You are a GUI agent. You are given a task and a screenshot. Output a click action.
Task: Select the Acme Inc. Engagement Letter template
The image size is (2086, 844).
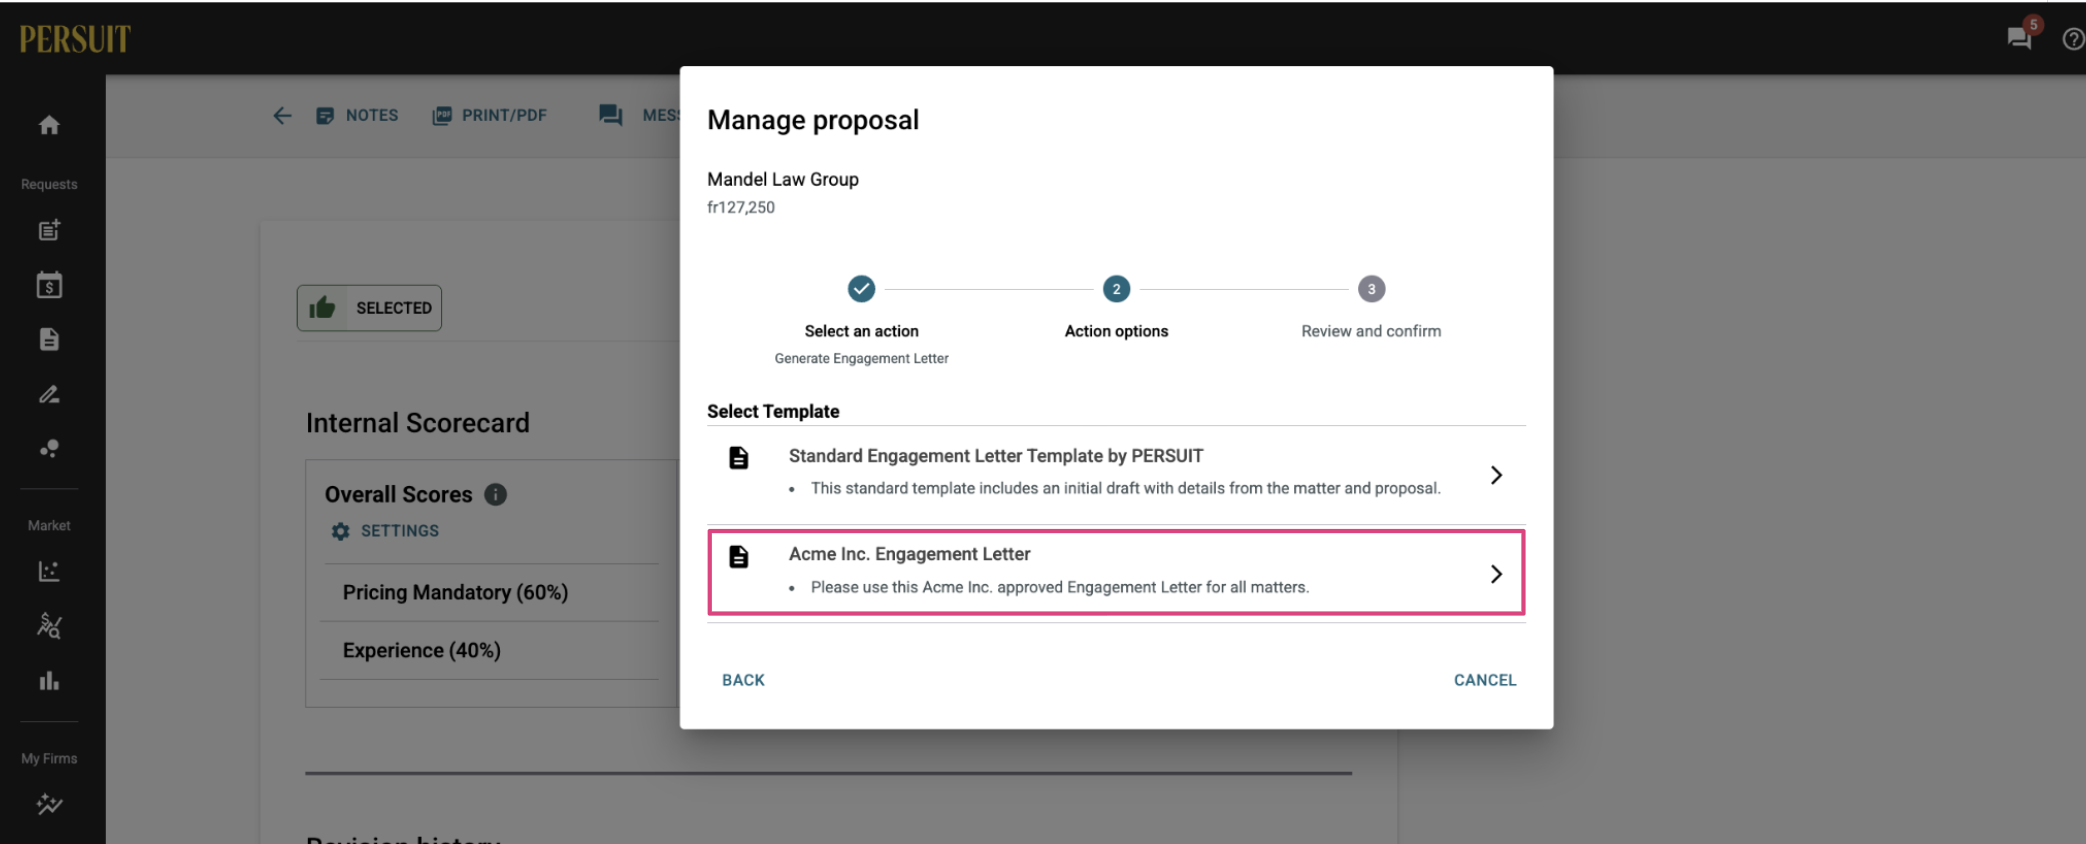1116,573
